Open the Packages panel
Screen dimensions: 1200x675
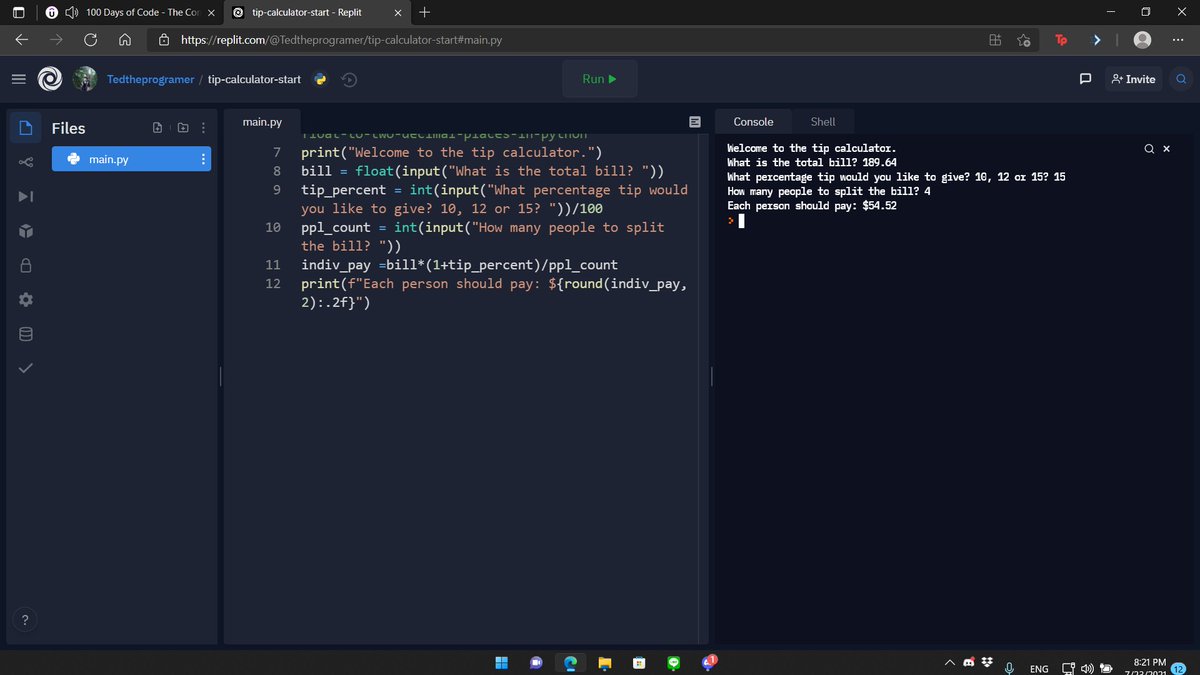(25, 231)
